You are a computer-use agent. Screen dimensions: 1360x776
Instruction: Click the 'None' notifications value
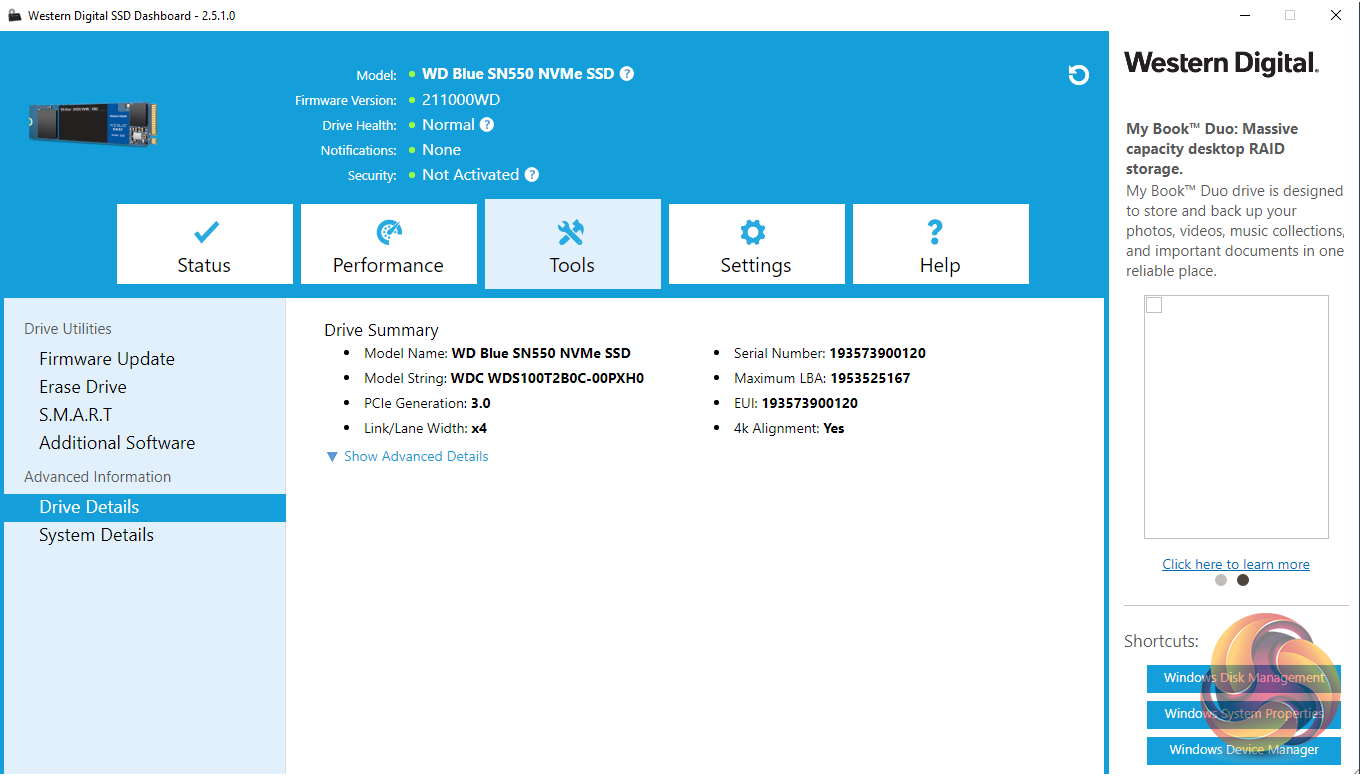coord(441,150)
